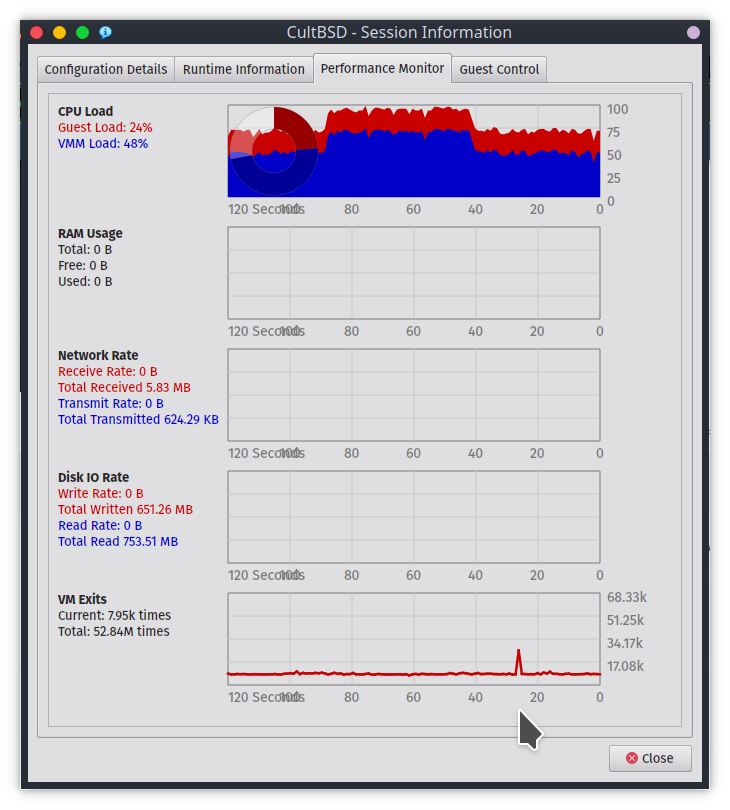Click the purple circle button in title bar

pyautogui.click(x=694, y=32)
